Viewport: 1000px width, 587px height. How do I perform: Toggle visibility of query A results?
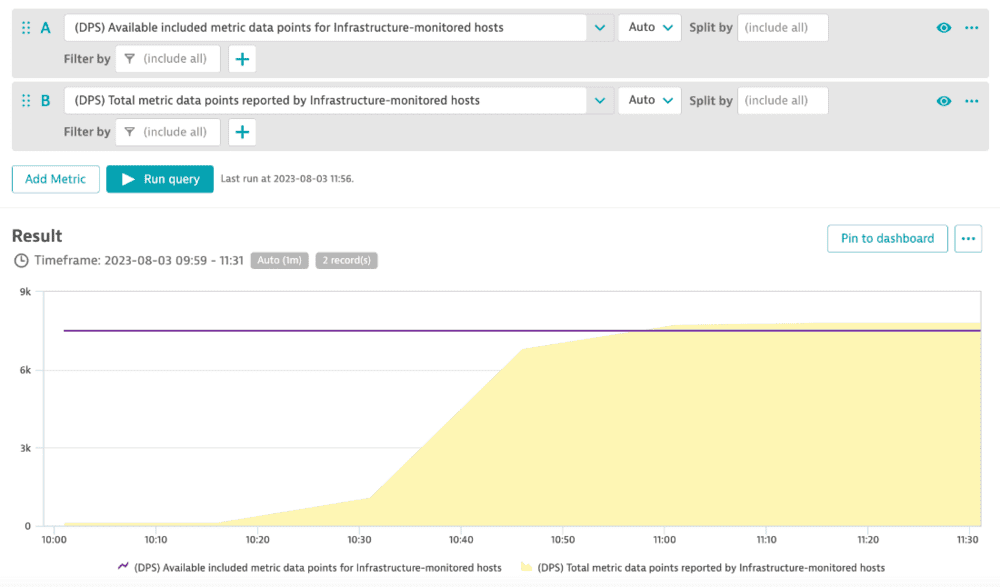point(943,27)
